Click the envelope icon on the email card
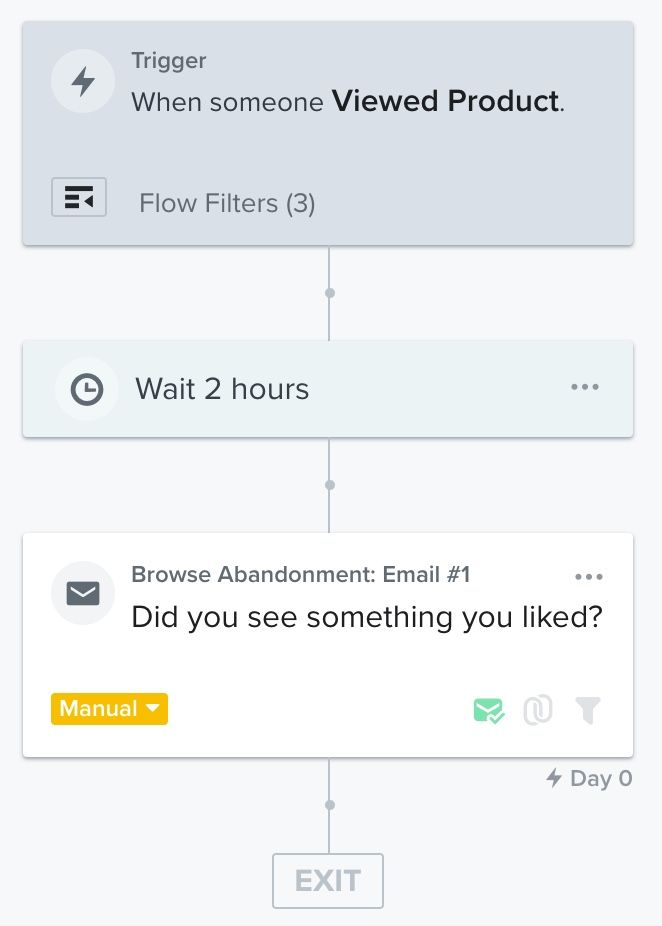The image size is (662, 926). click(x=83, y=593)
